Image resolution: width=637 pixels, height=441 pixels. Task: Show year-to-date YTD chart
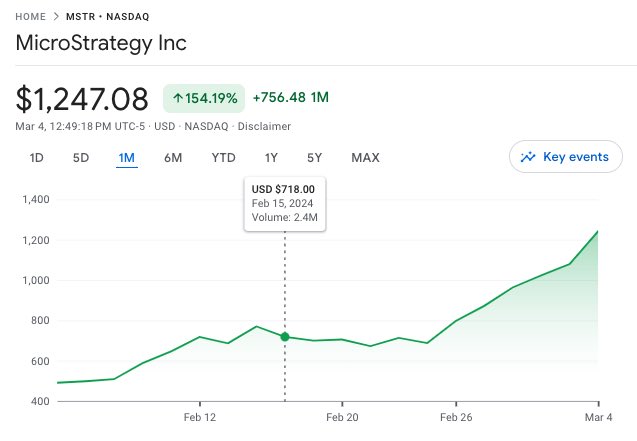point(223,157)
